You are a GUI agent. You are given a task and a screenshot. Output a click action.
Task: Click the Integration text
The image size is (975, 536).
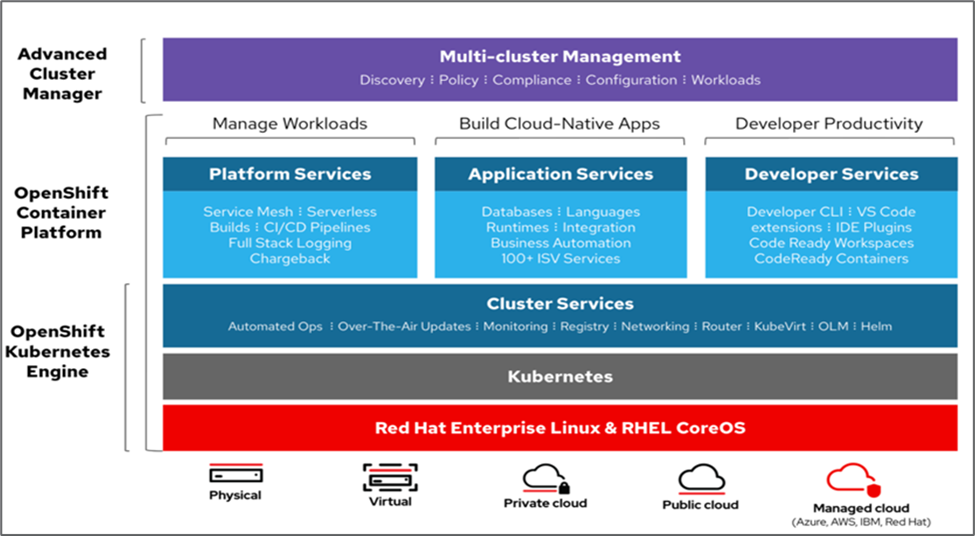pyautogui.click(x=599, y=228)
